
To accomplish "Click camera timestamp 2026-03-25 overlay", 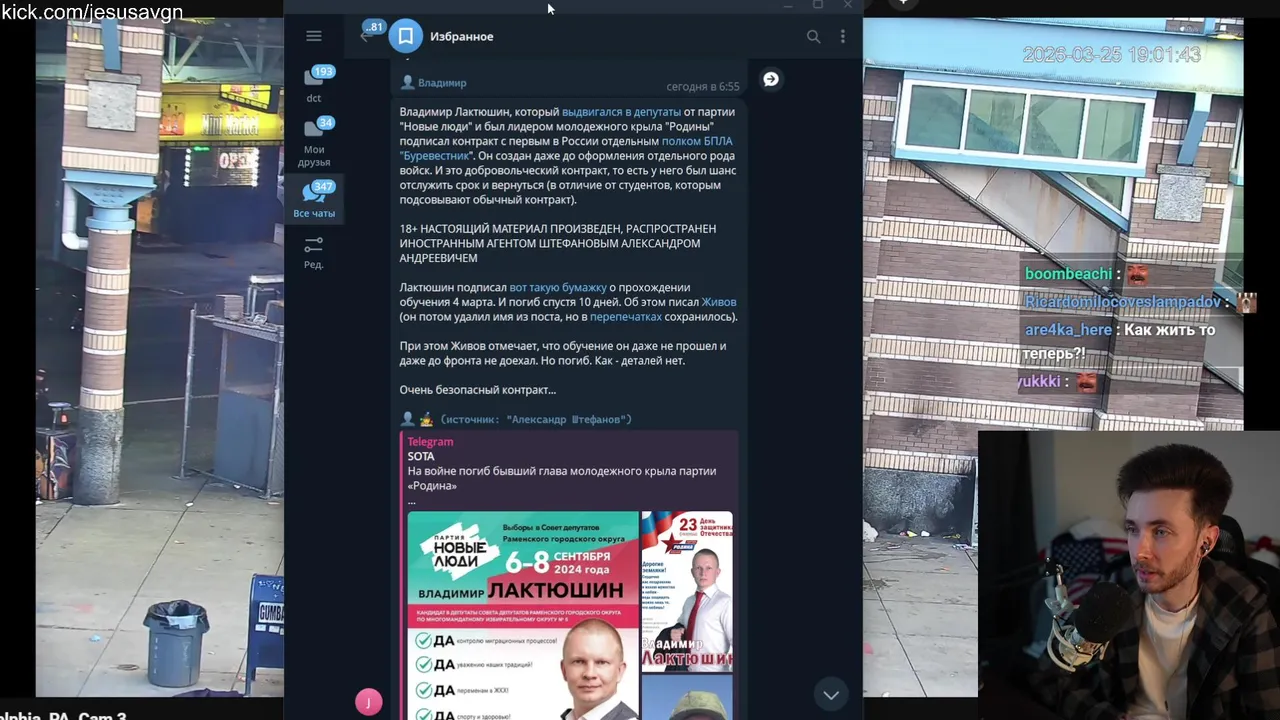I will click(1111, 54).
